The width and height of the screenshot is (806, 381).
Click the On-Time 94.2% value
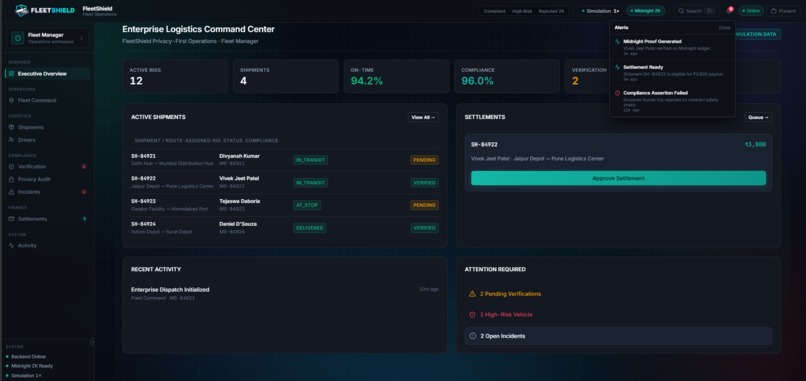[367, 81]
